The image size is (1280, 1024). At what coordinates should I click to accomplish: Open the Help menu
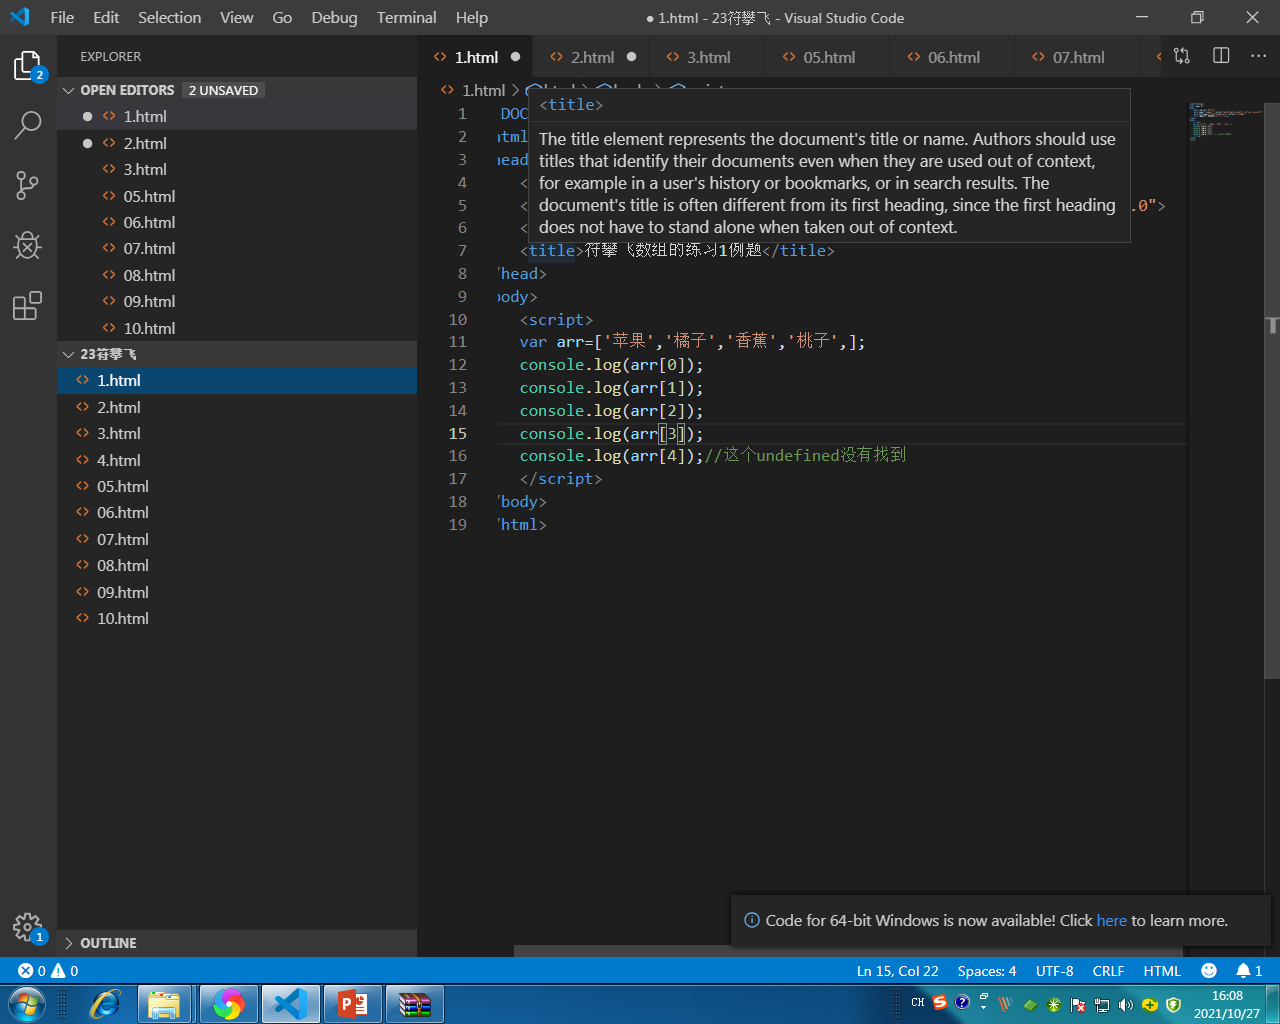pyautogui.click(x=472, y=17)
